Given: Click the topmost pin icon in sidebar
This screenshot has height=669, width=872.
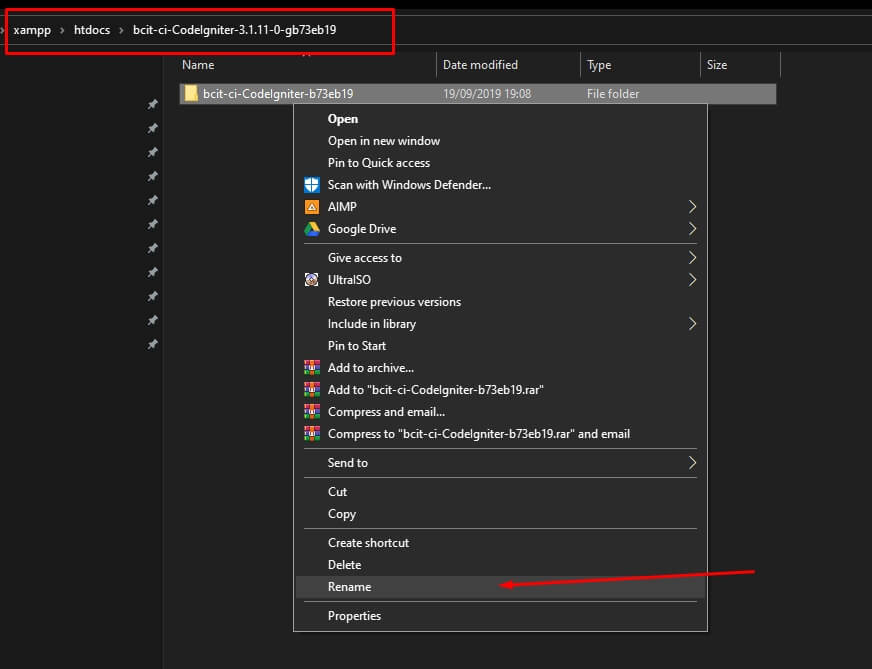Looking at the screenshot, I should click(152, 105).
